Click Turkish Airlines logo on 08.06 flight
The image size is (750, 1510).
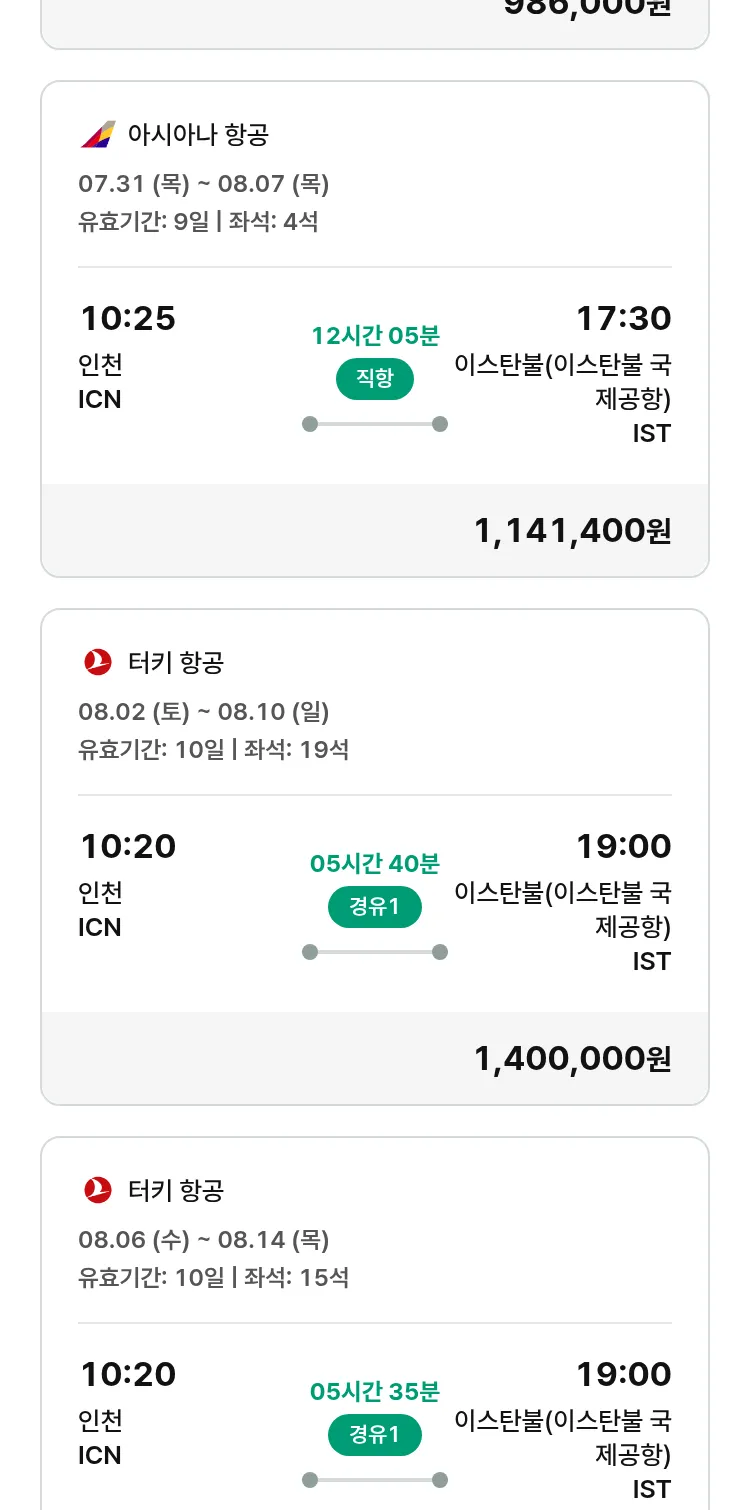click(98, 1190)
